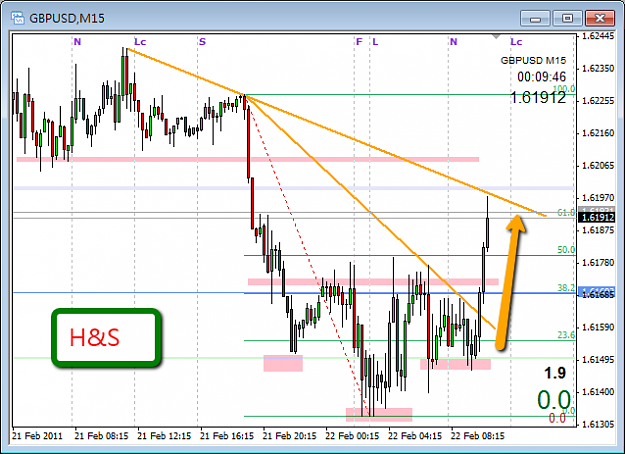625x454 pixels.
Task: Click the 1.9 spread value label
Action: point(555,373)
